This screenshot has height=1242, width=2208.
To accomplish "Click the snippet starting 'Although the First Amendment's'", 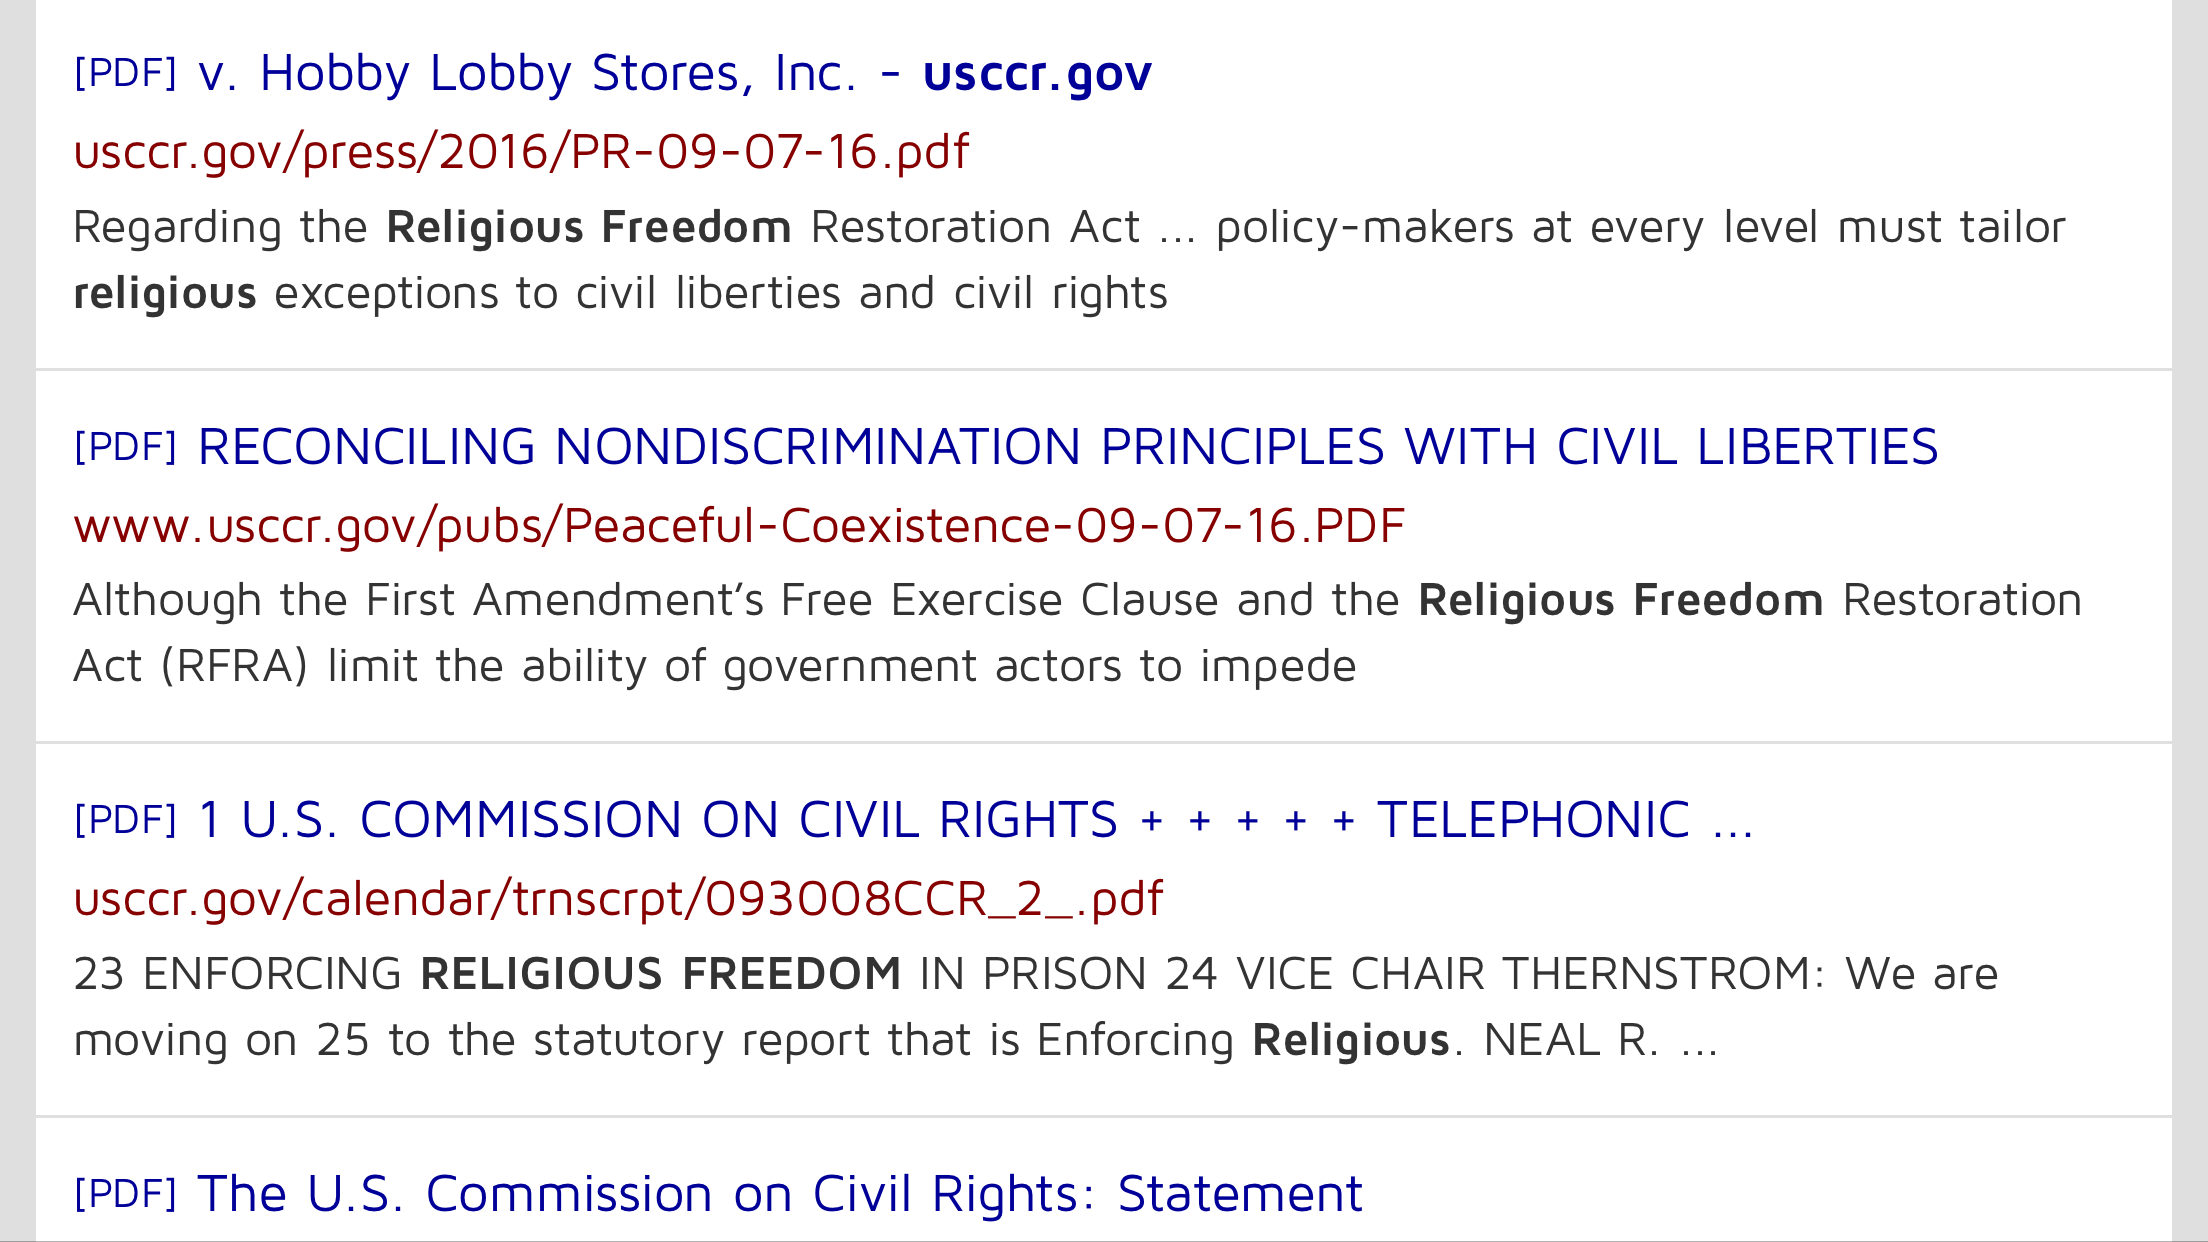I will [1078, 633].
